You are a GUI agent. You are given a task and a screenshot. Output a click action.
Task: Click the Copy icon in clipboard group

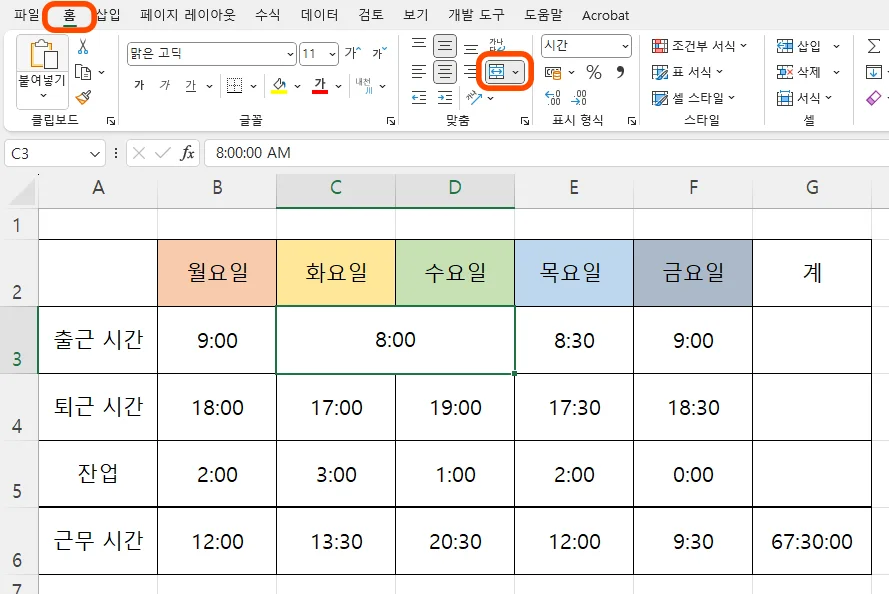coord(83,73)
